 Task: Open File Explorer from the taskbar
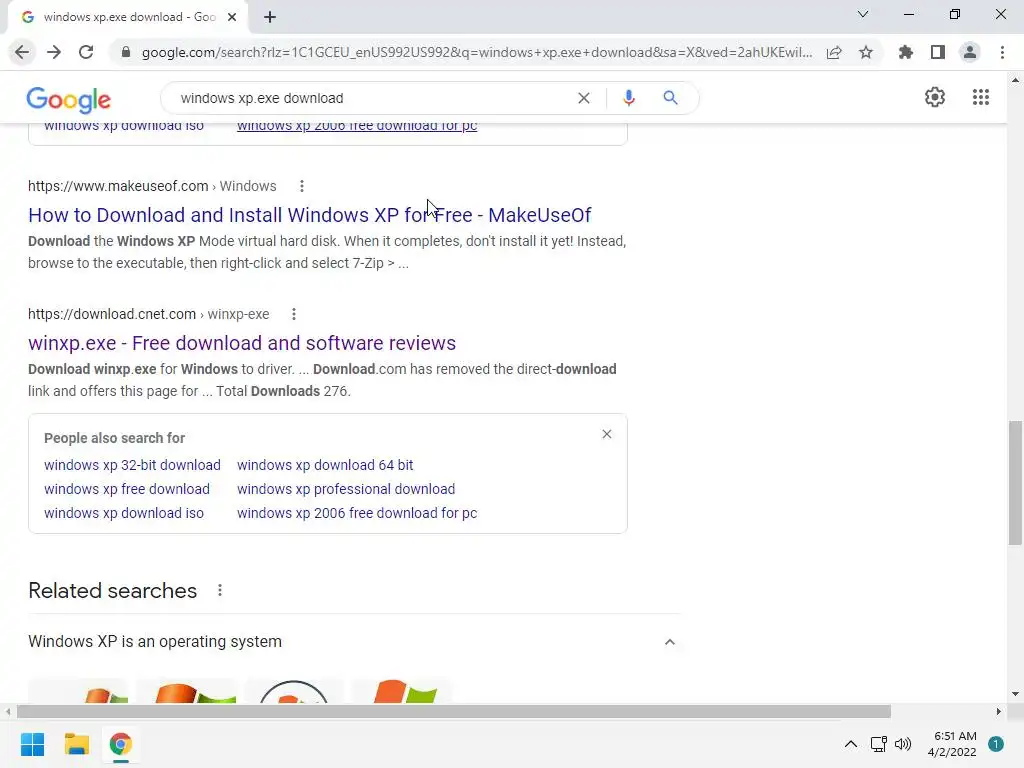(76, 744)
